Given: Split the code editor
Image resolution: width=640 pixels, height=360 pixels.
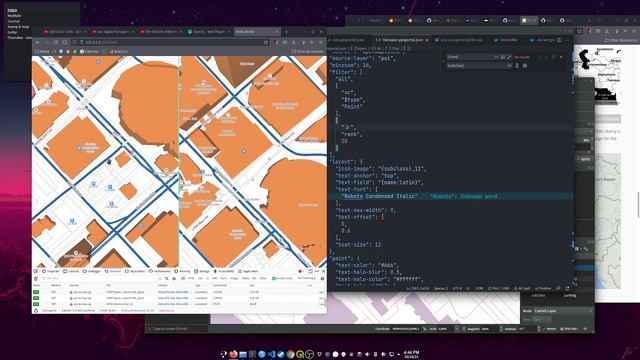Looking at the screenshot, I should [559, 40].
